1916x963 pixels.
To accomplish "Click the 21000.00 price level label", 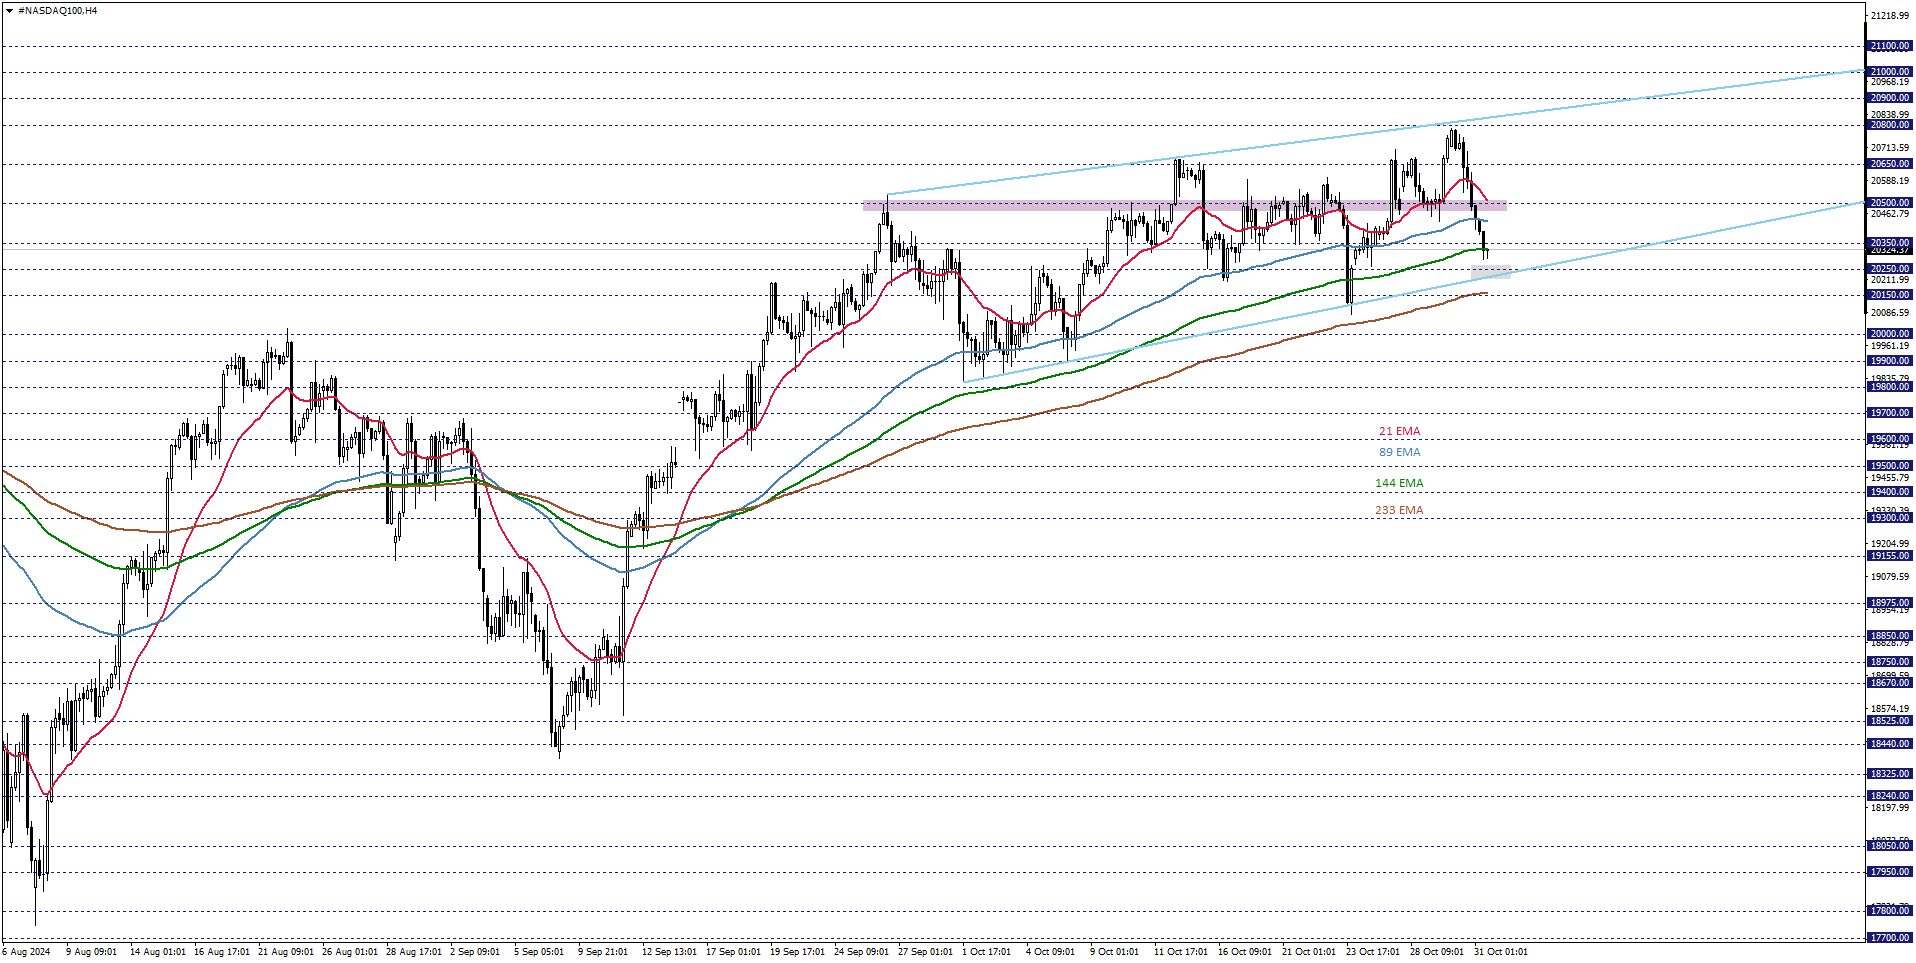I will tap(1890, 72).
